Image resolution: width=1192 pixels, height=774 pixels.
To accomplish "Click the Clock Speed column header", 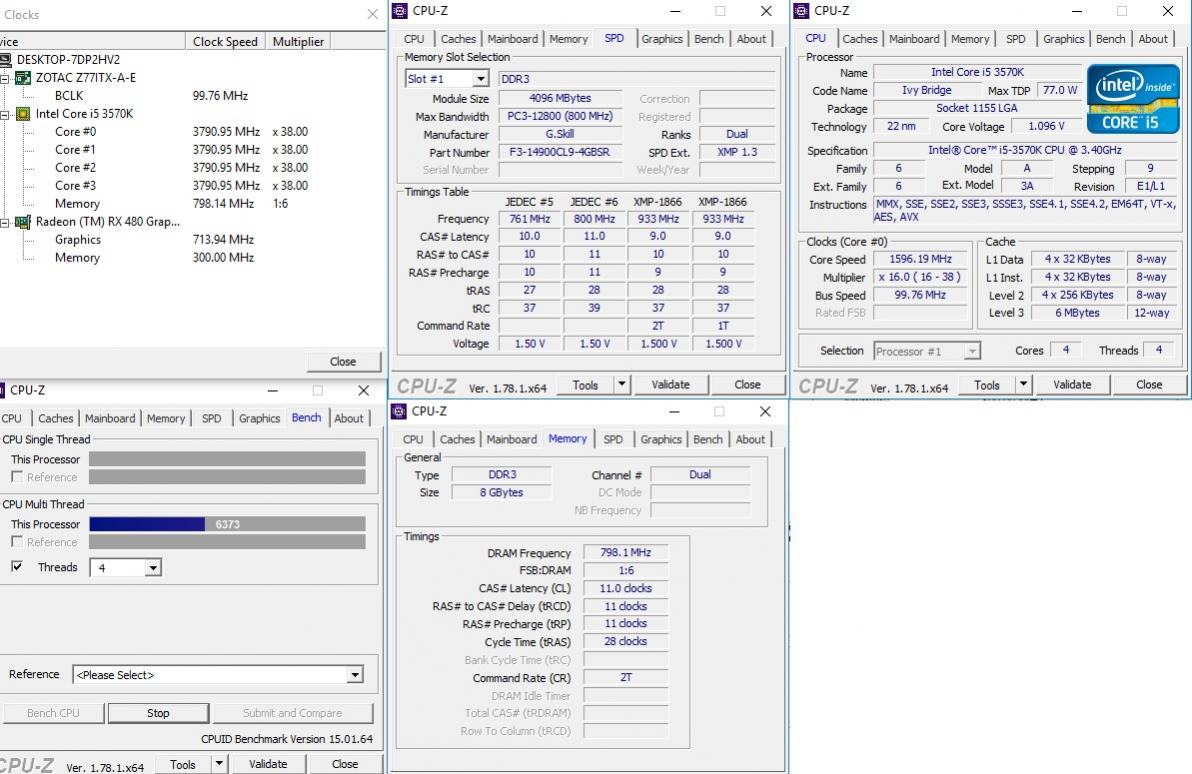I will (x=225, y=42).
